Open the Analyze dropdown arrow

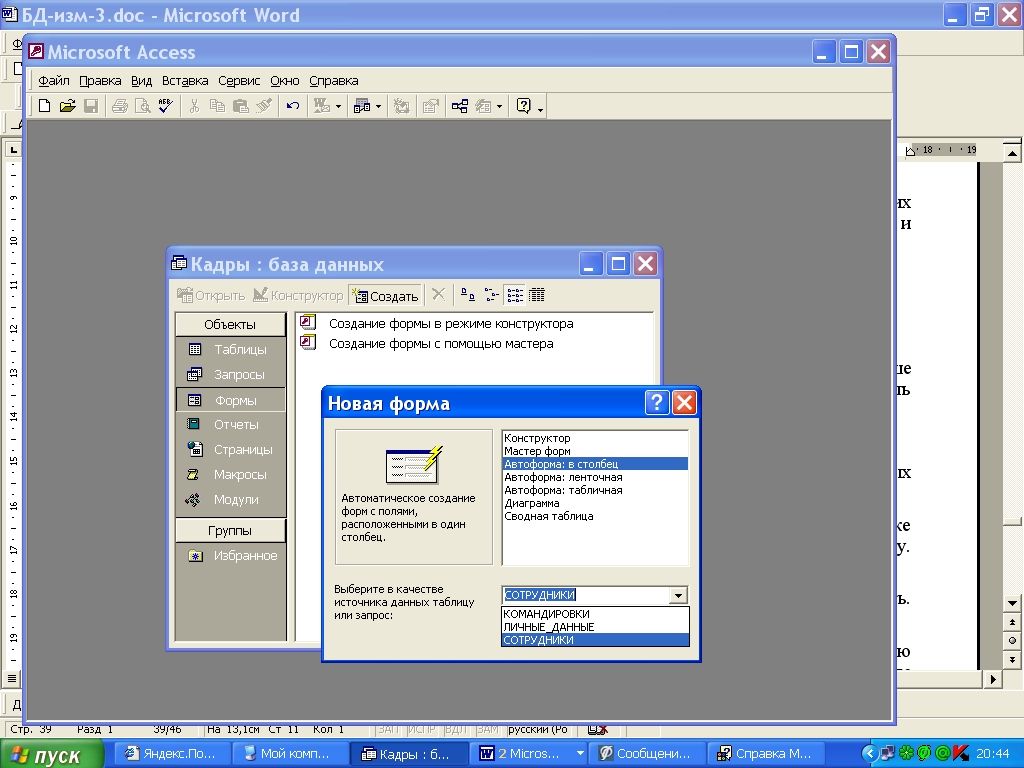pyautogui.click(x=378, y=106)
